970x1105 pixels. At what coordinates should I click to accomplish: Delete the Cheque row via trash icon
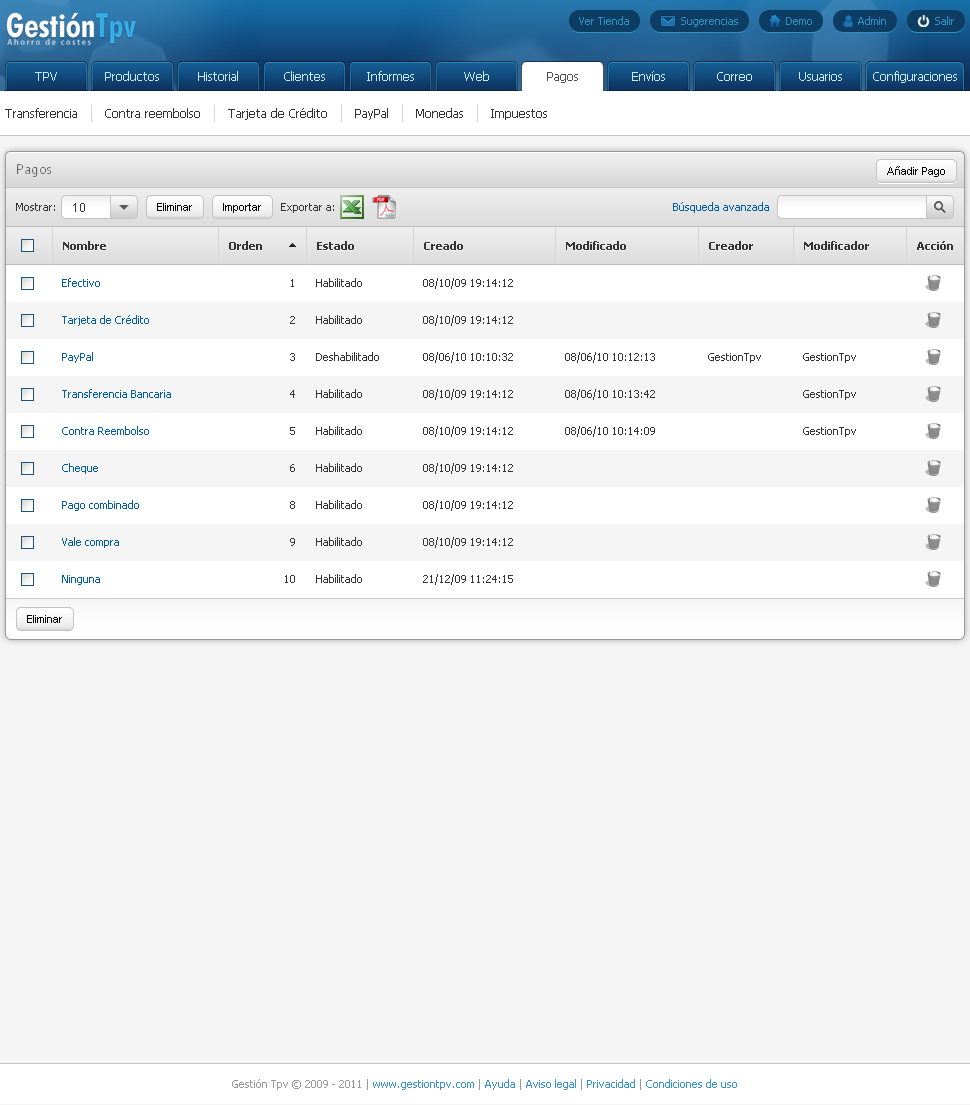tap(933, 468)
